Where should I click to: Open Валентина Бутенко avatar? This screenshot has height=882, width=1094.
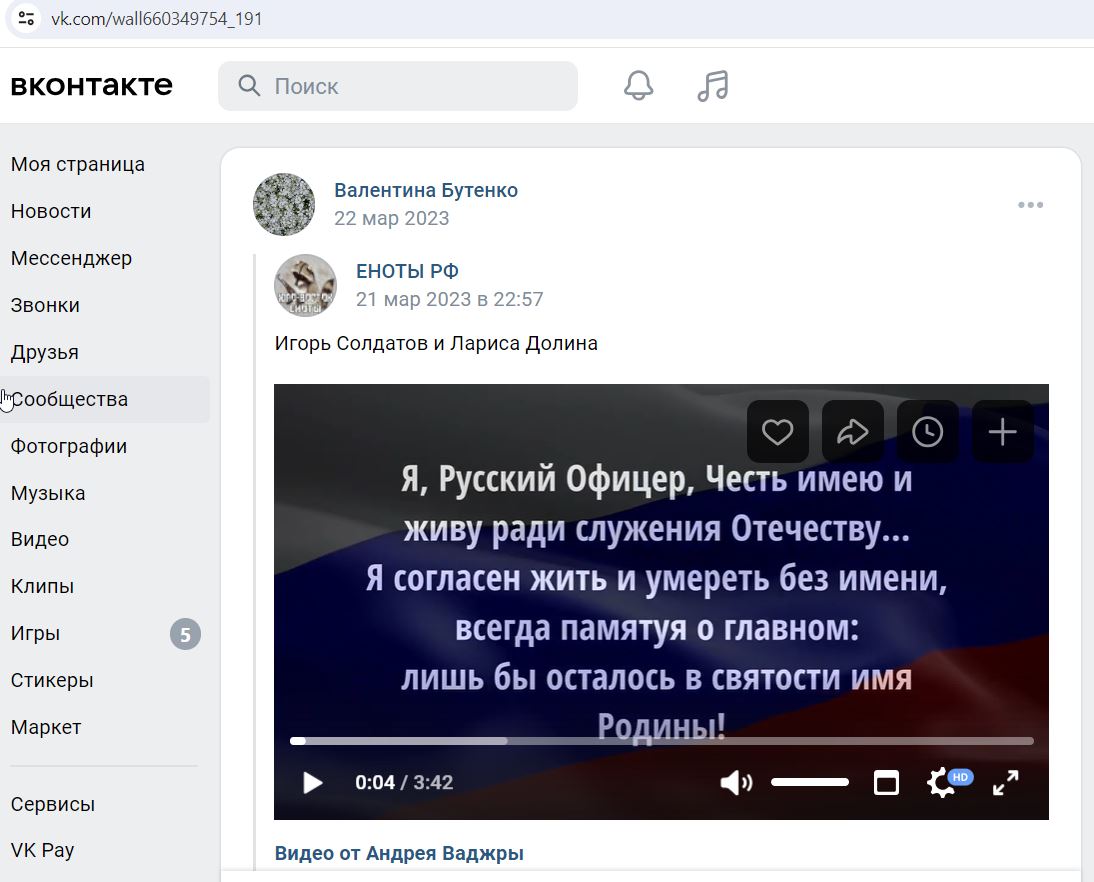pos(284,204)
